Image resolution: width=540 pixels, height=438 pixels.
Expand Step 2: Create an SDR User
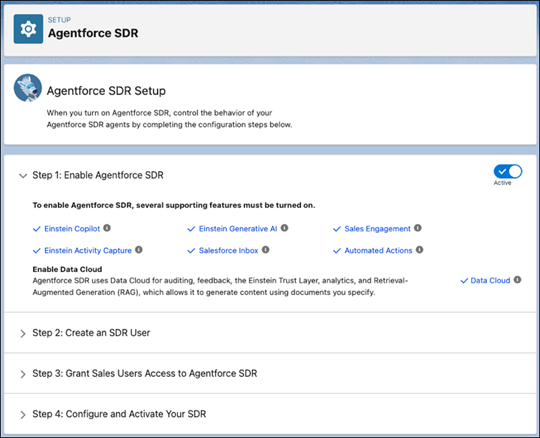pyautogui.click(x=23, y=333)
